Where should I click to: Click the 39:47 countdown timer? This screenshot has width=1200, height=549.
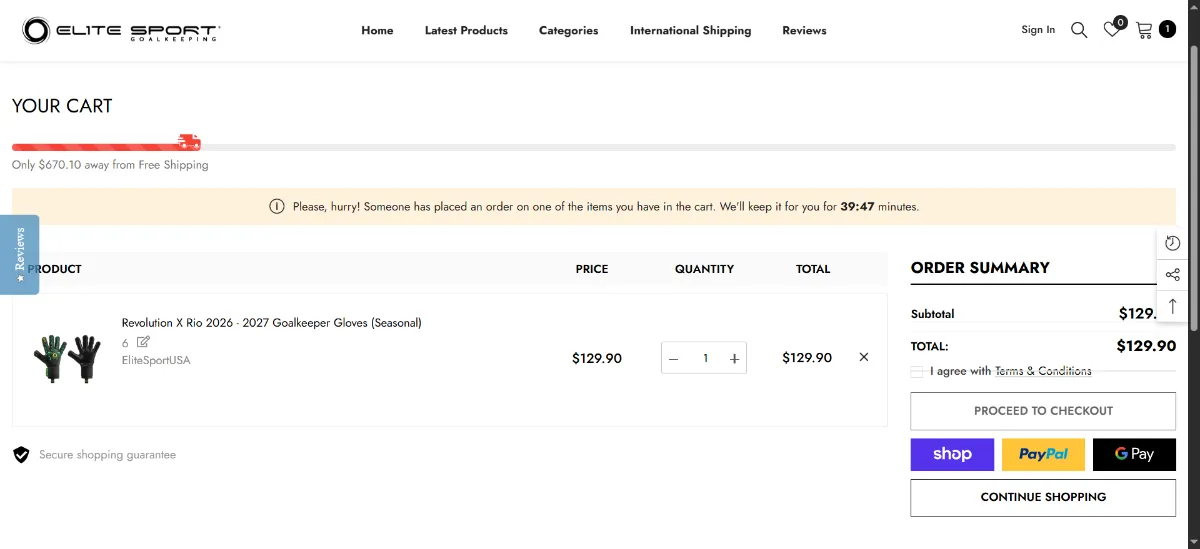858,207
